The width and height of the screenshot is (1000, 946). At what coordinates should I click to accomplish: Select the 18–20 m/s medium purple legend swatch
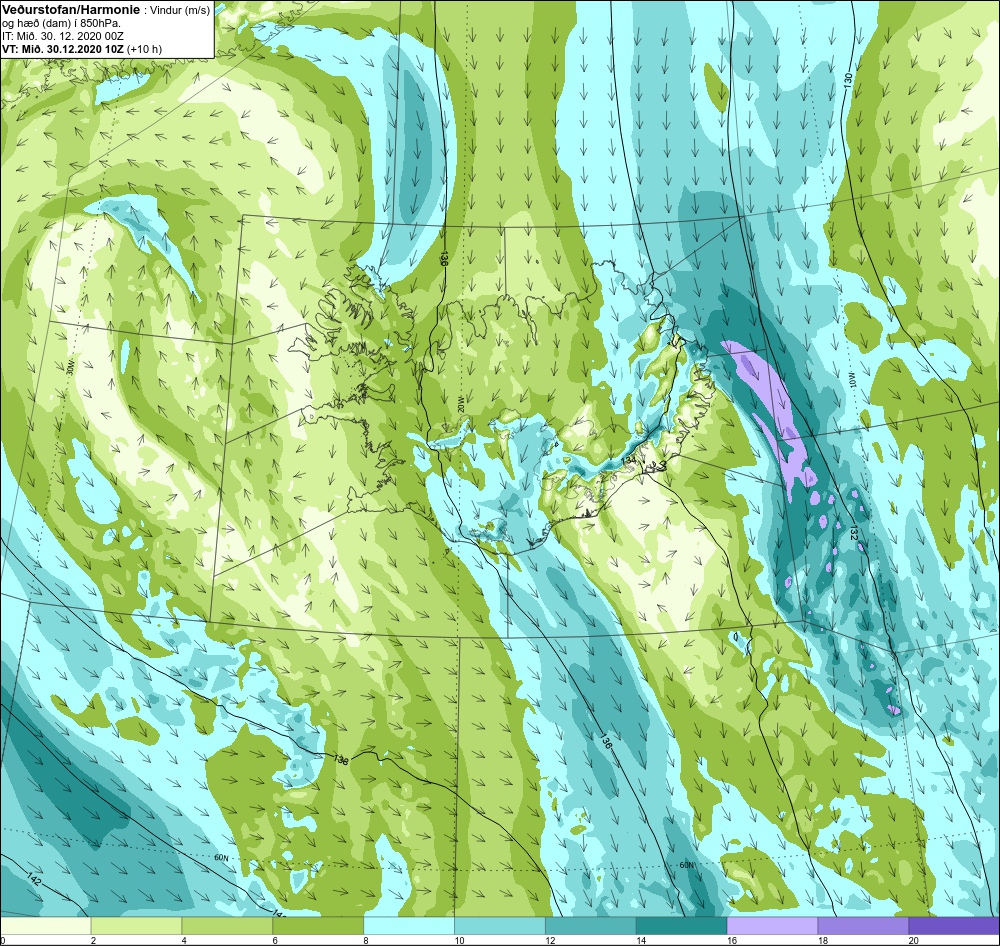point(863,925)
